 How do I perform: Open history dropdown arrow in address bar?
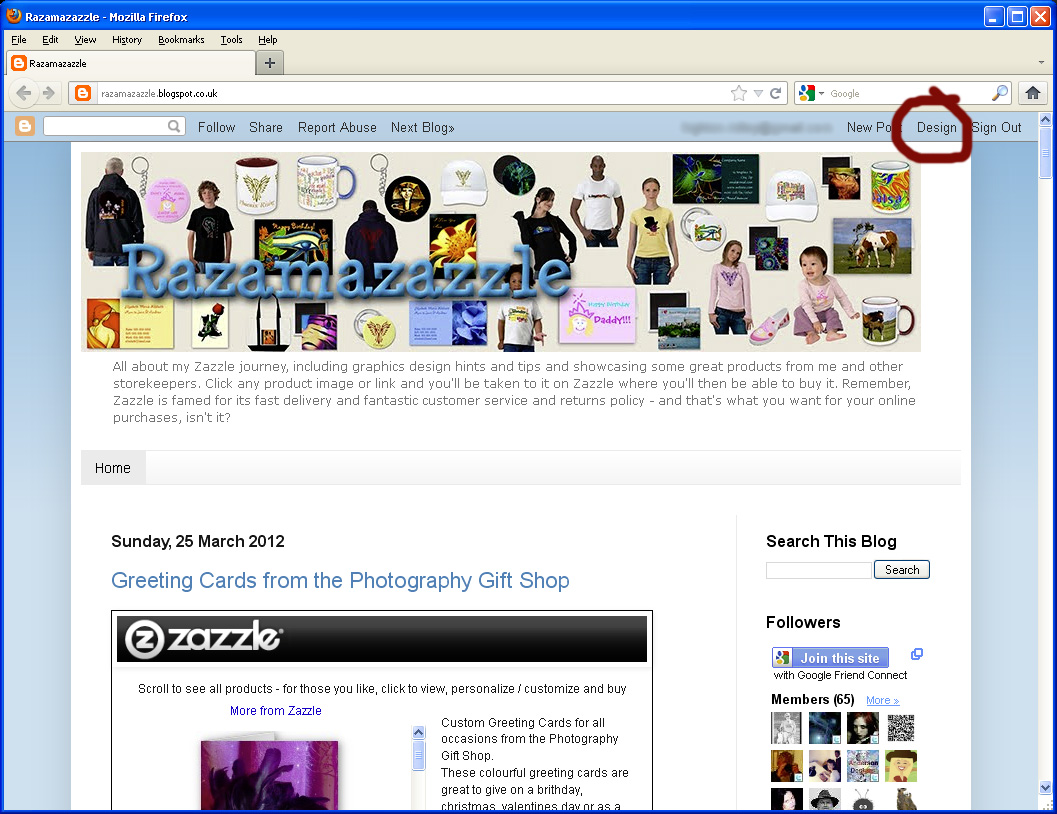758,94
